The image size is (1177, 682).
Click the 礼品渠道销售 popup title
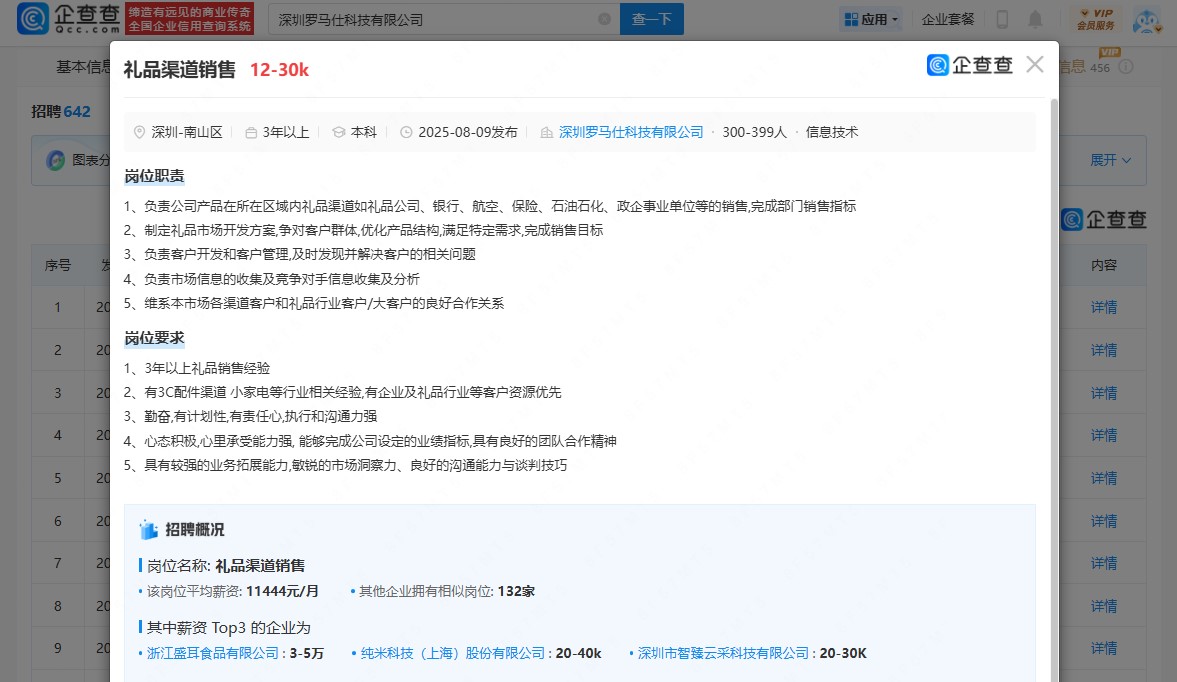tap(179, 70)
